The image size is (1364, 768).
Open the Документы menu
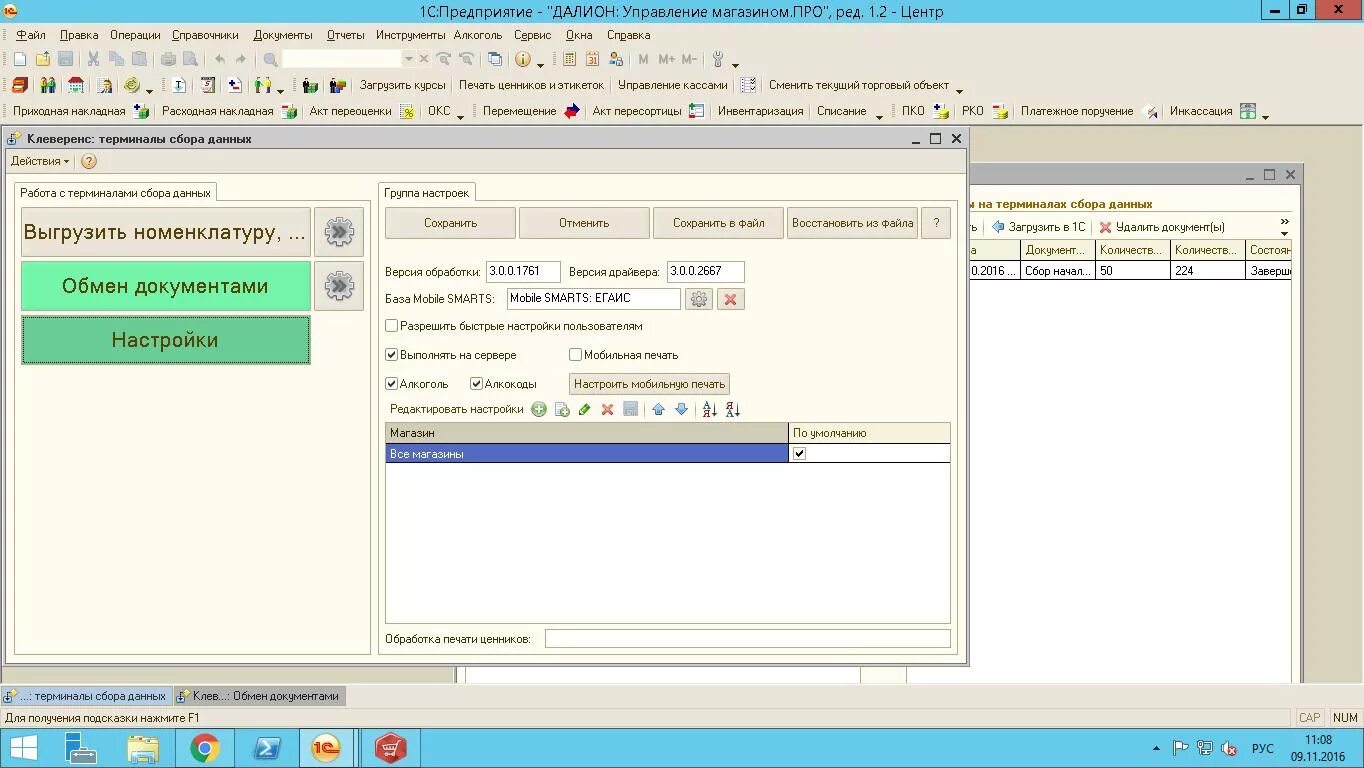pyautogui.click(x=283, y=35)
